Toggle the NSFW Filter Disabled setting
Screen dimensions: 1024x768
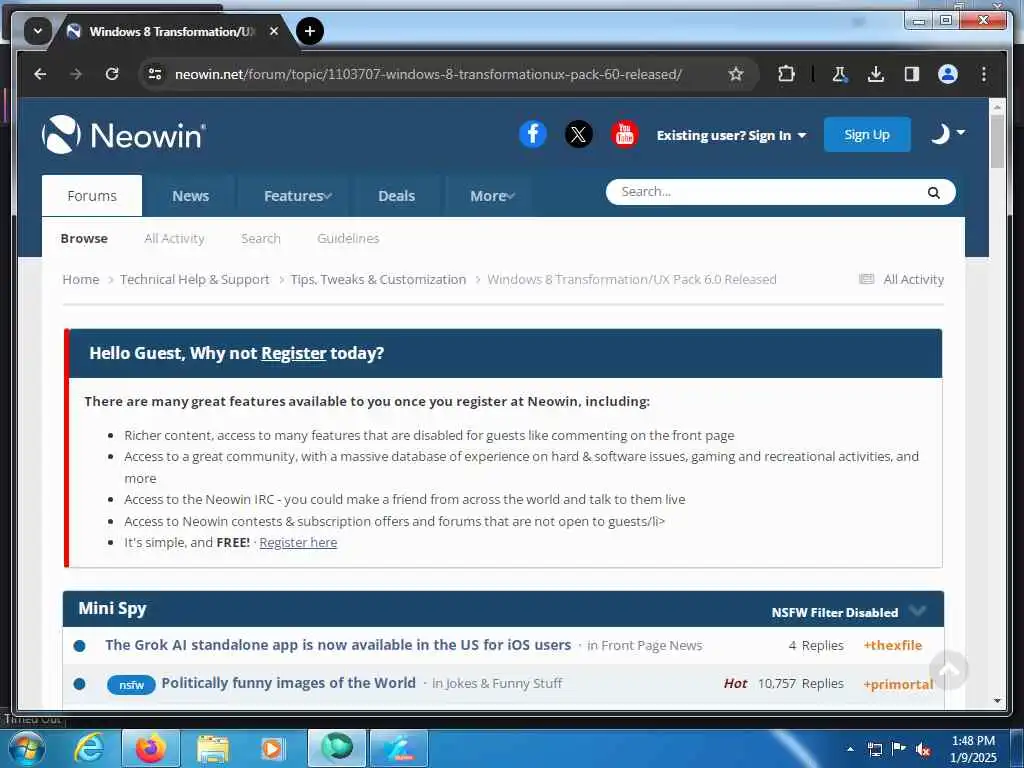point(835,613)
